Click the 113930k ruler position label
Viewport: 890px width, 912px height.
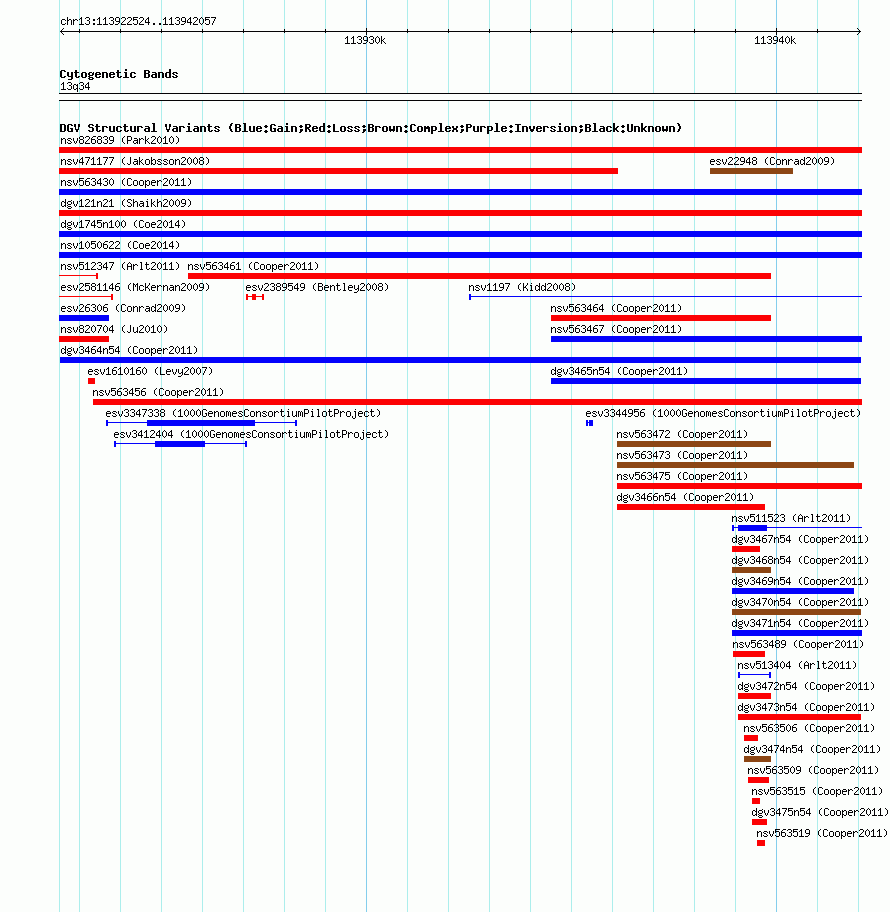point(365,40)
